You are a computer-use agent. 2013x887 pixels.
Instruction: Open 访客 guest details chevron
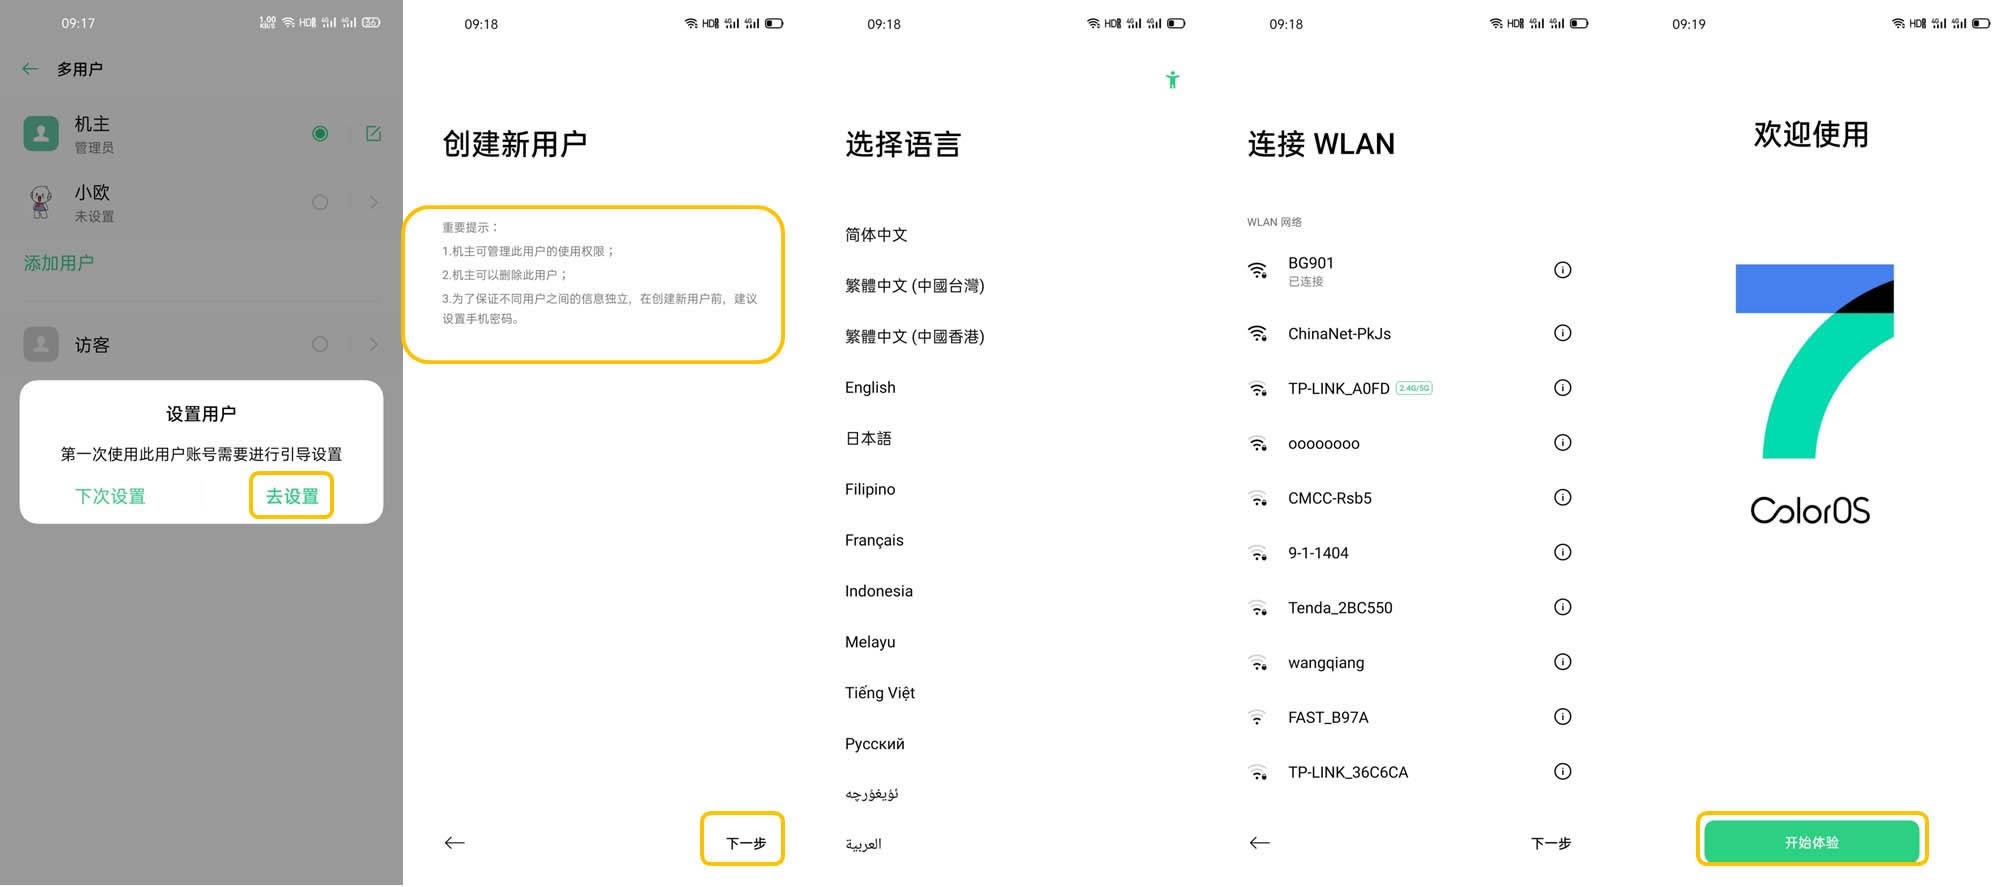[x=373, y=344]
